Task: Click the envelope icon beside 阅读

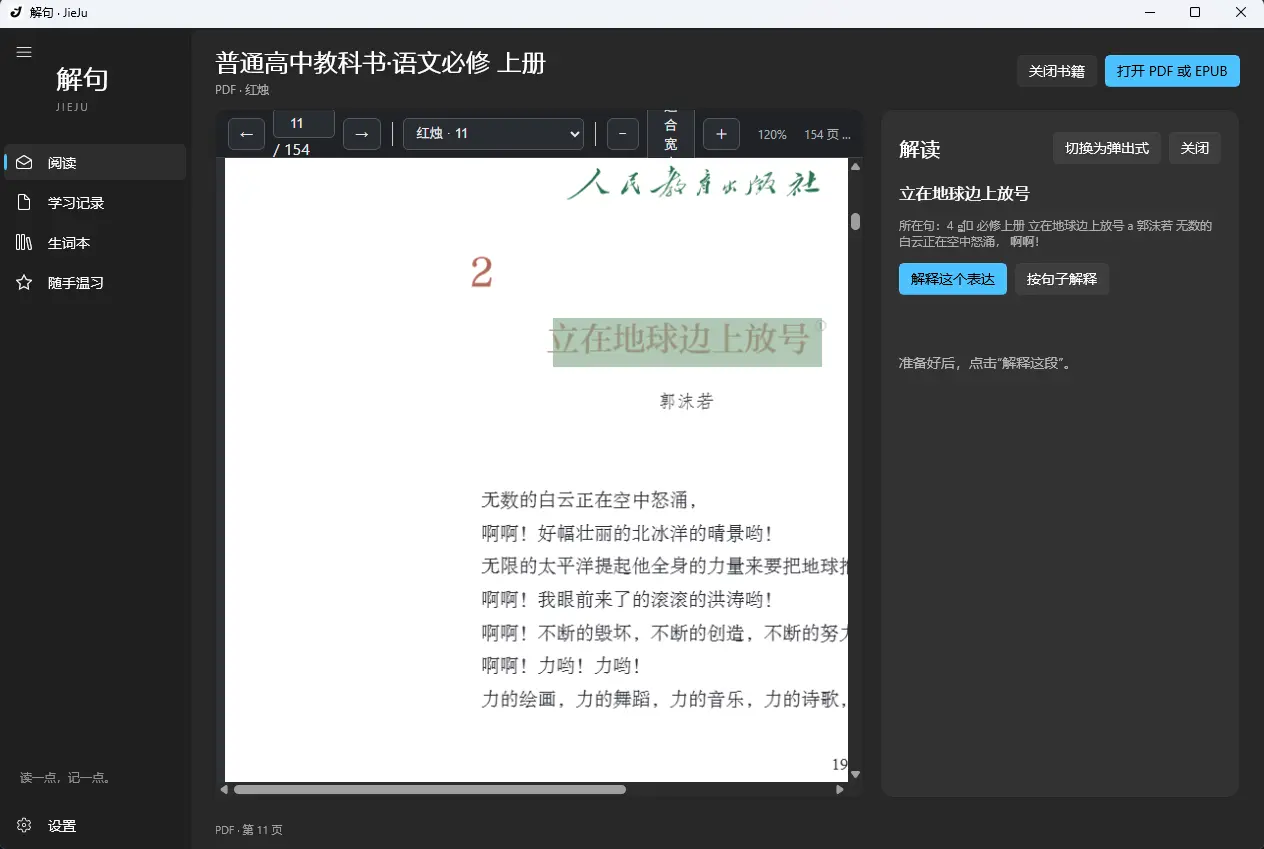Action: point(24,162)
